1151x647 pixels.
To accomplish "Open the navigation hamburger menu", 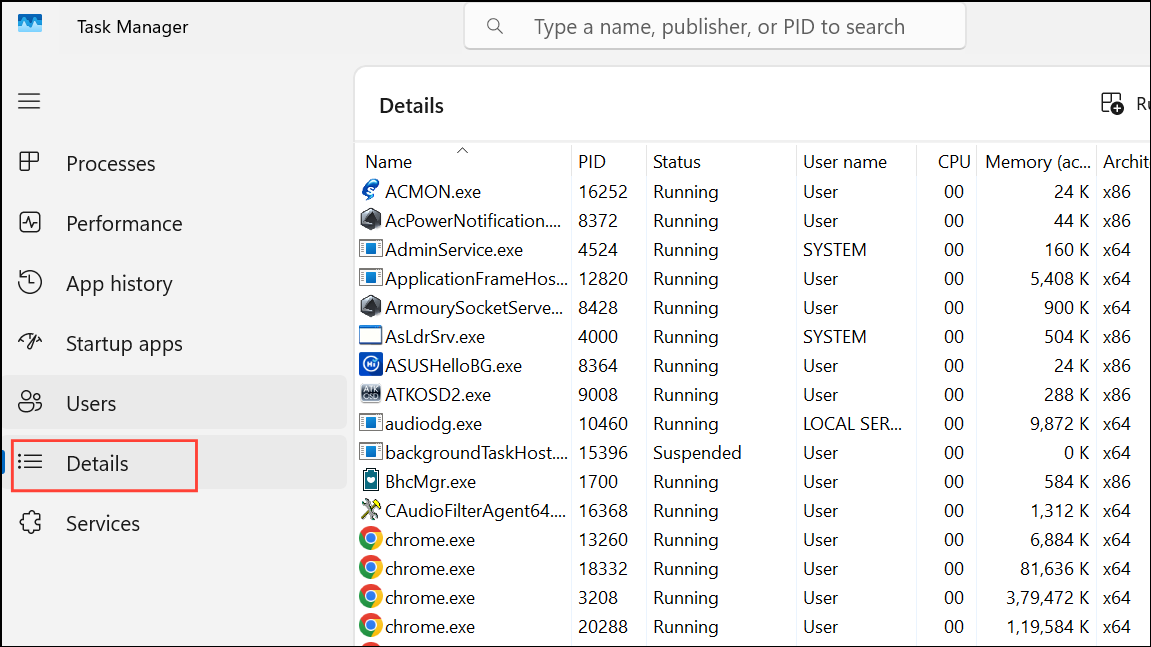I will coord(29,101).
